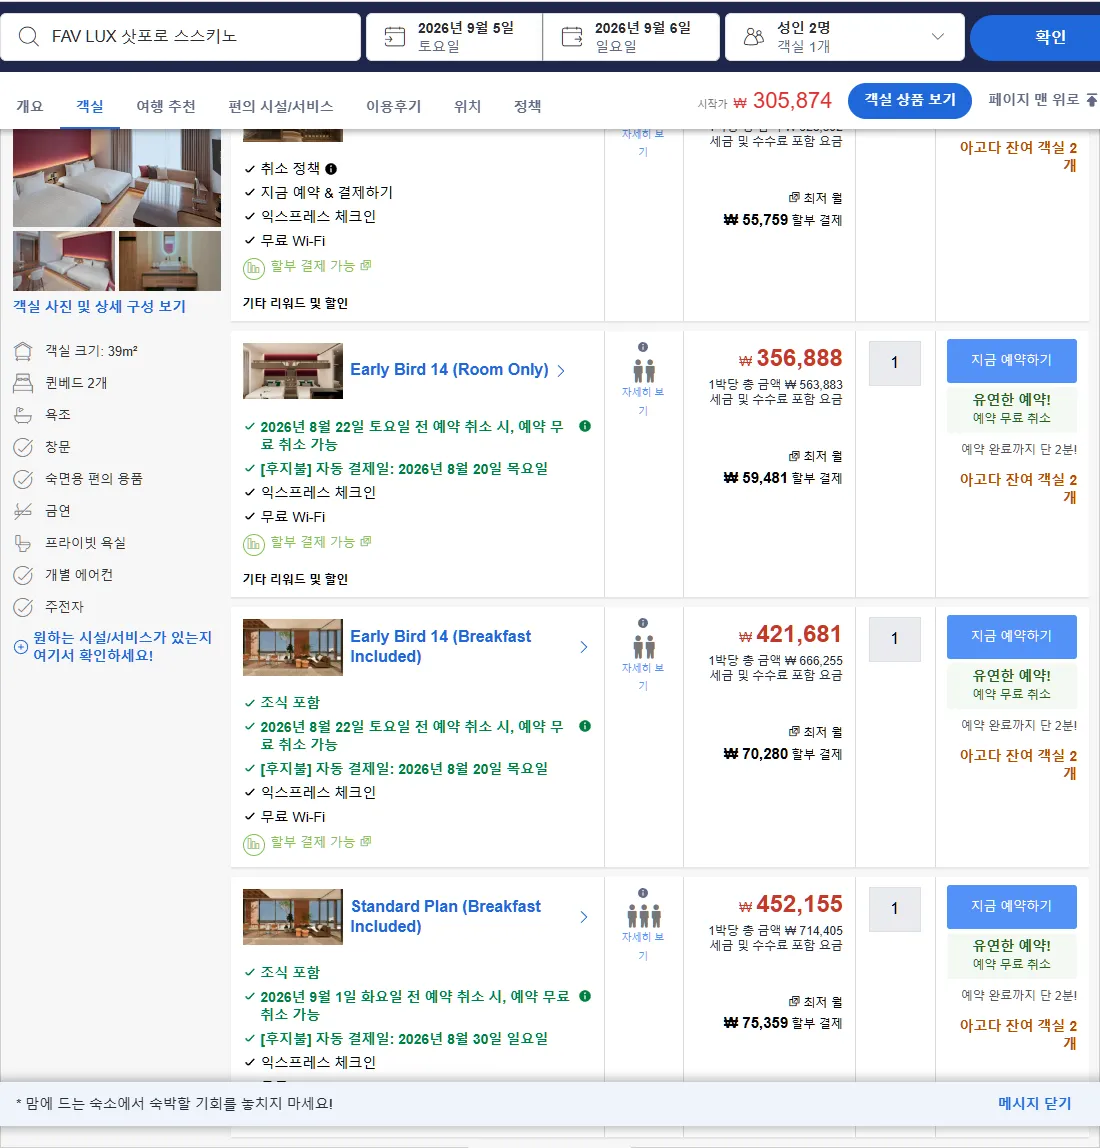Click the private bathroom icon
1100x1148 pixels.
point(23,543)
